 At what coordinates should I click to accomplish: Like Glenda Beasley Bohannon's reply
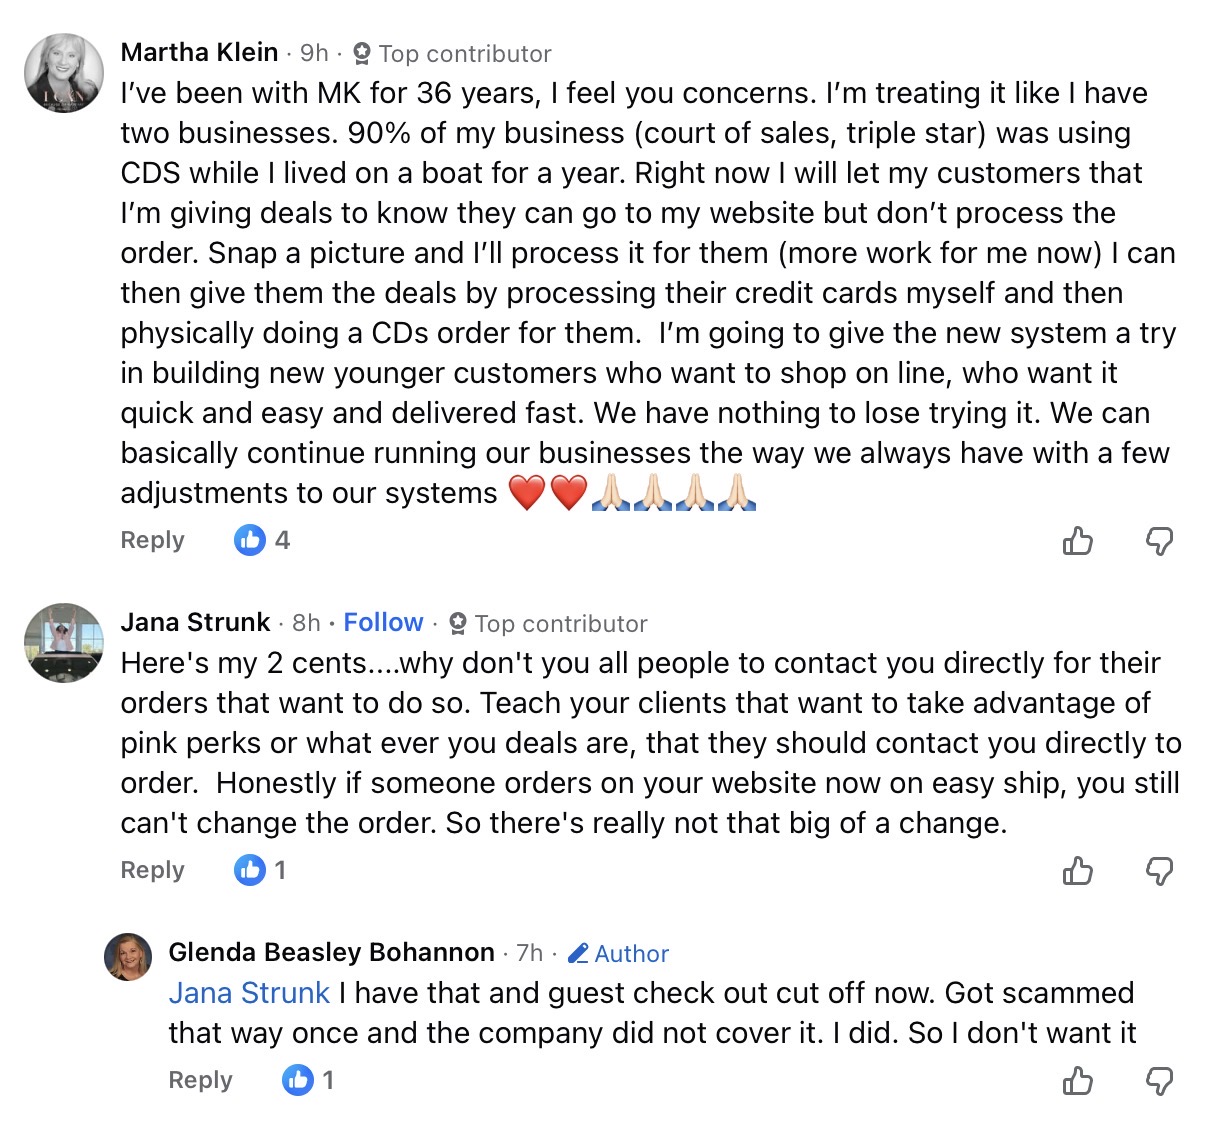[x=1078, y=1081]
